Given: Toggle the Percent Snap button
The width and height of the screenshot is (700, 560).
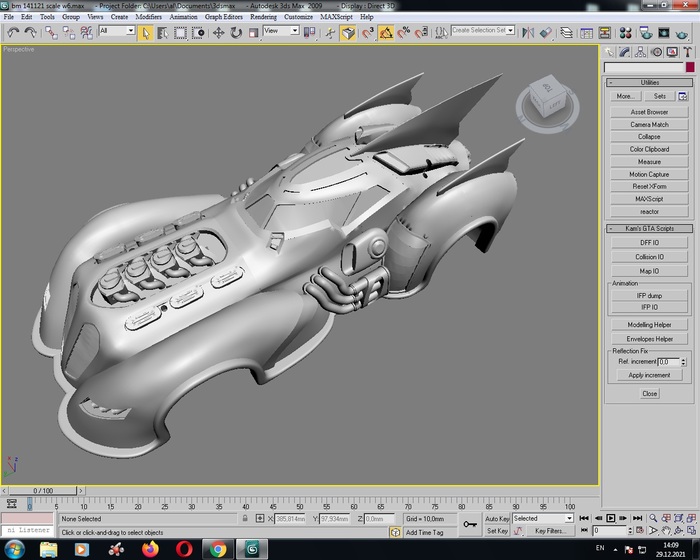Looking at the screenshot, I should pyautogui.click(x=404, y=33).
